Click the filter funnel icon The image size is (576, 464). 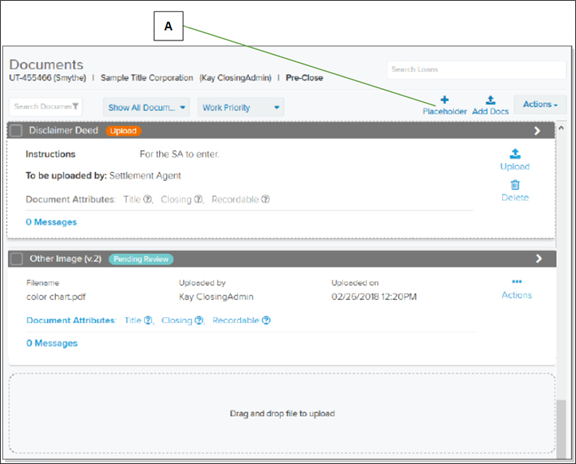click(x=75, y=106)
